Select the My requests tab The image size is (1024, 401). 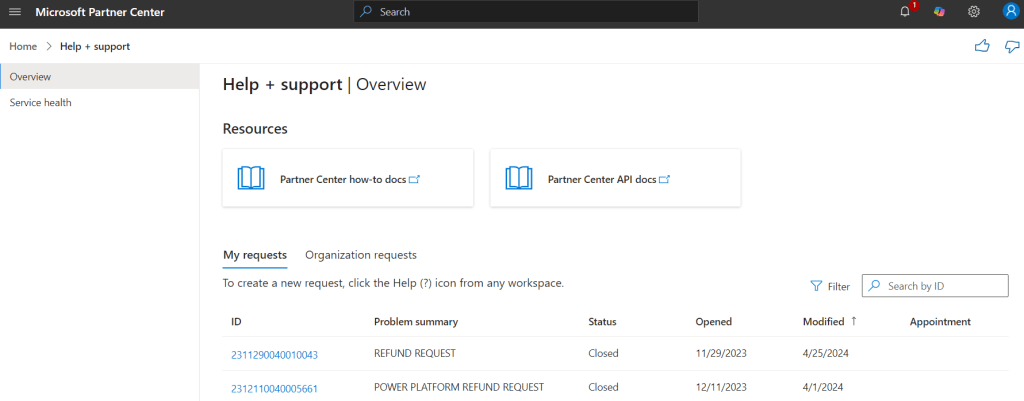[254, 255]
